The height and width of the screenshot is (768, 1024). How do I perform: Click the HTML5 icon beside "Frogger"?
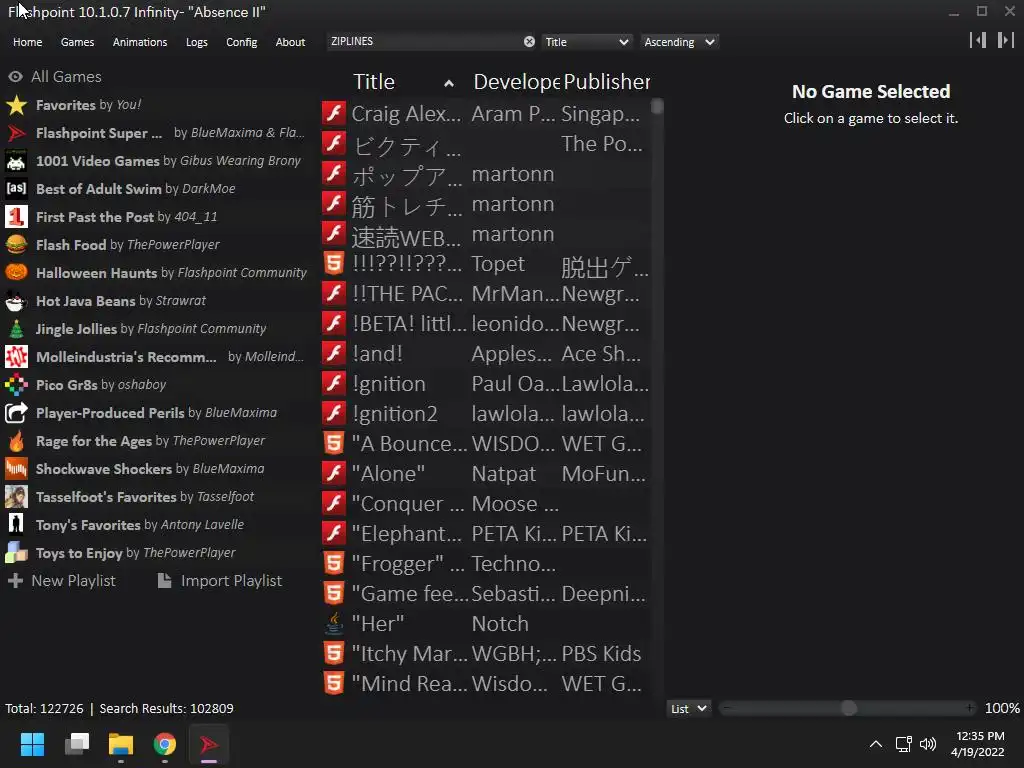point(334,563)
